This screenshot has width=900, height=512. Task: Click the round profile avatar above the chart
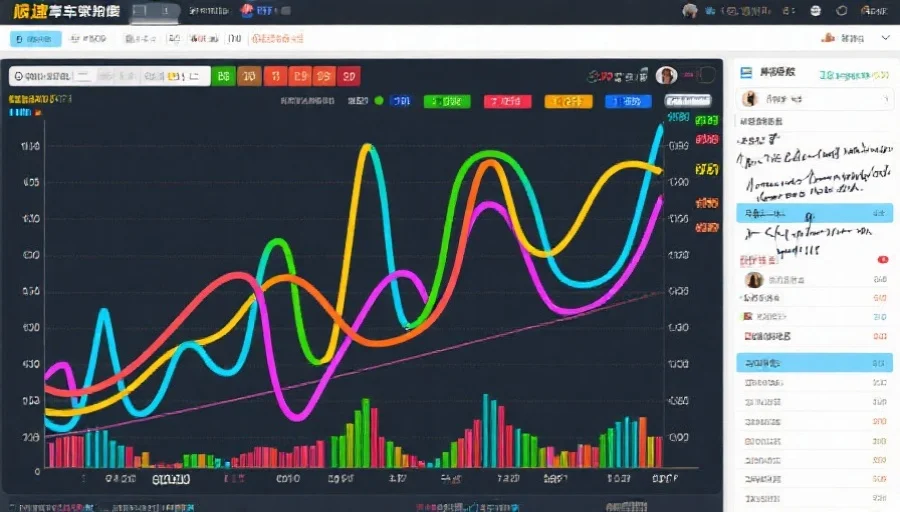(667, 76)
